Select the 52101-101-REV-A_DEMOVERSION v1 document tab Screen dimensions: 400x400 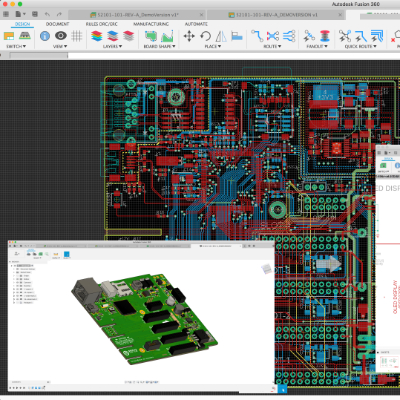[x=276, y=15]
